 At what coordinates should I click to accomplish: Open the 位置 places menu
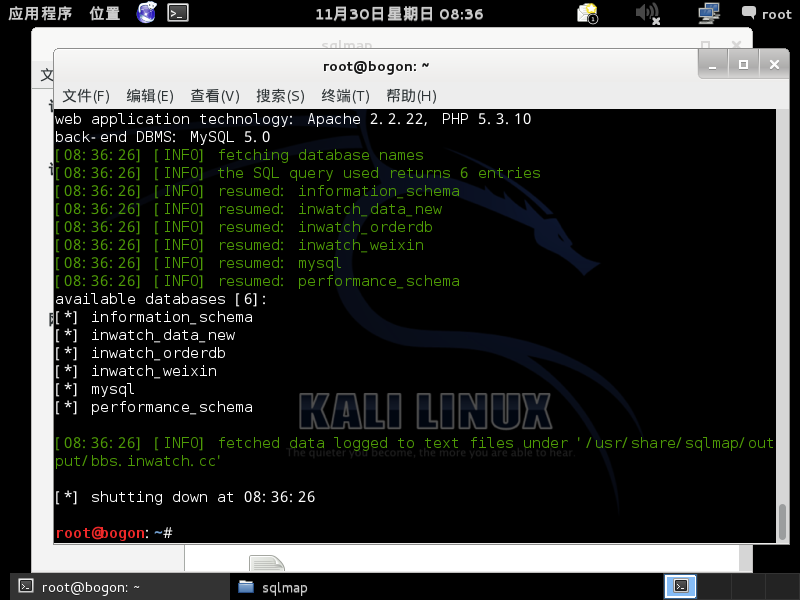(x=105, y=13)
